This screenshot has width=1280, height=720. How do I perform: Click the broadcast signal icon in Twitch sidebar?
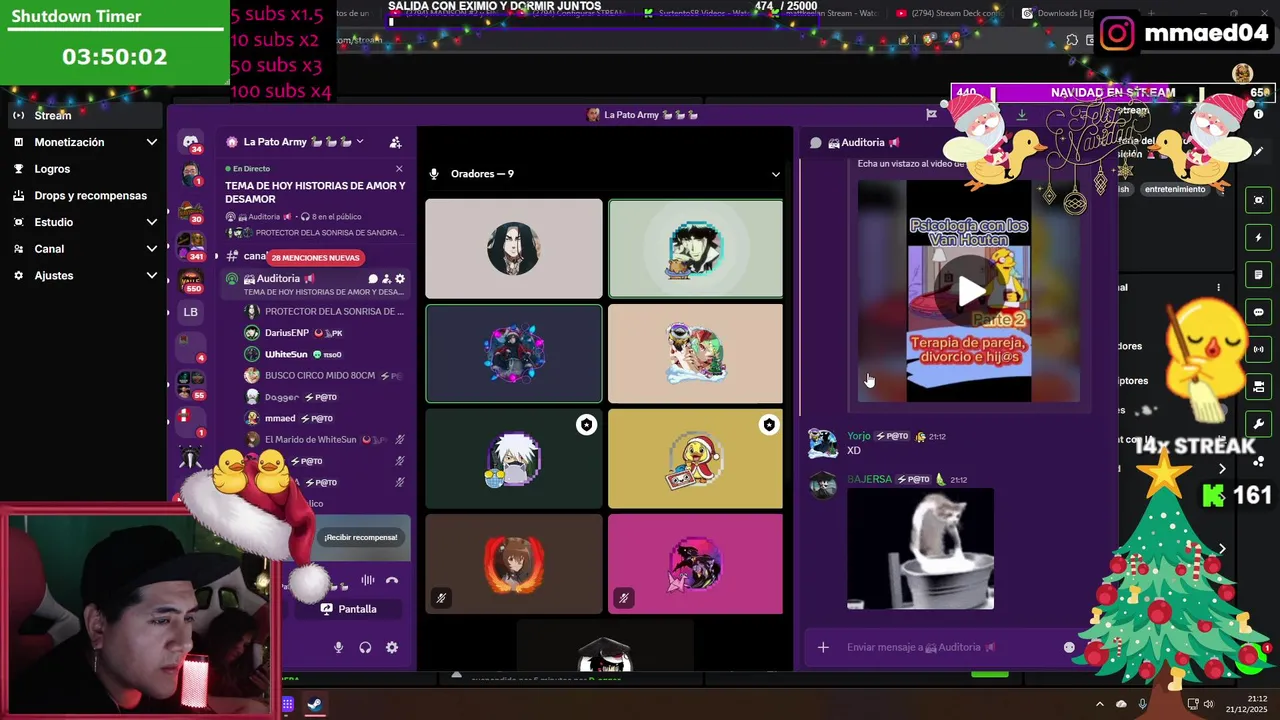(1258, 349)
